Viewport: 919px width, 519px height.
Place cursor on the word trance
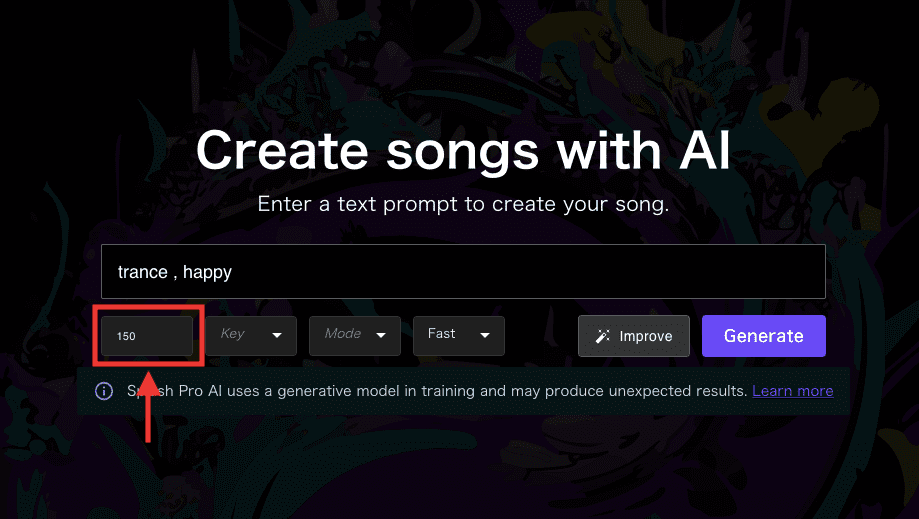[x=142, y=272]
